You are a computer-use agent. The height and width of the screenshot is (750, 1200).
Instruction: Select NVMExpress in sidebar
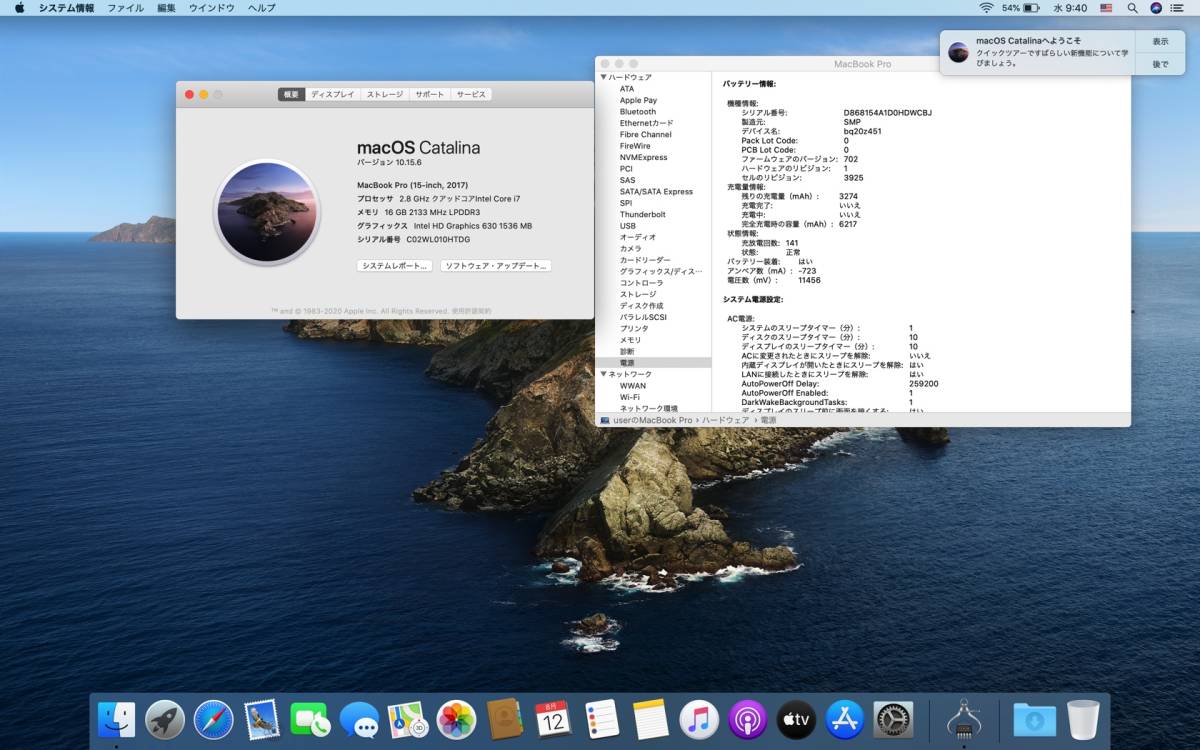(x=643, y=157)
